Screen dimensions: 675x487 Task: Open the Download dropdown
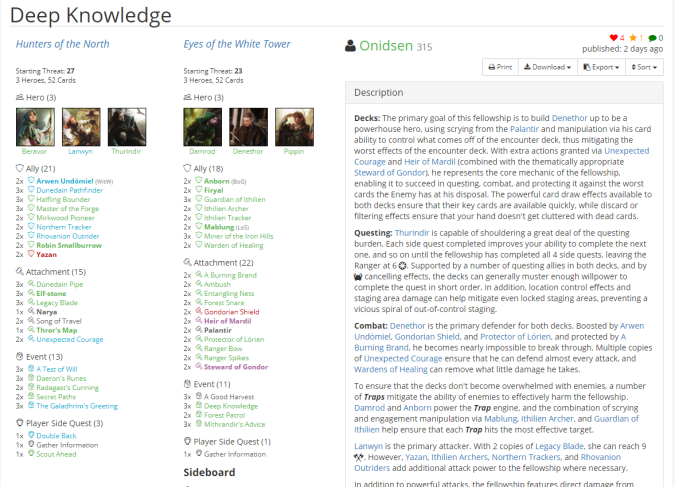(548, 67)
